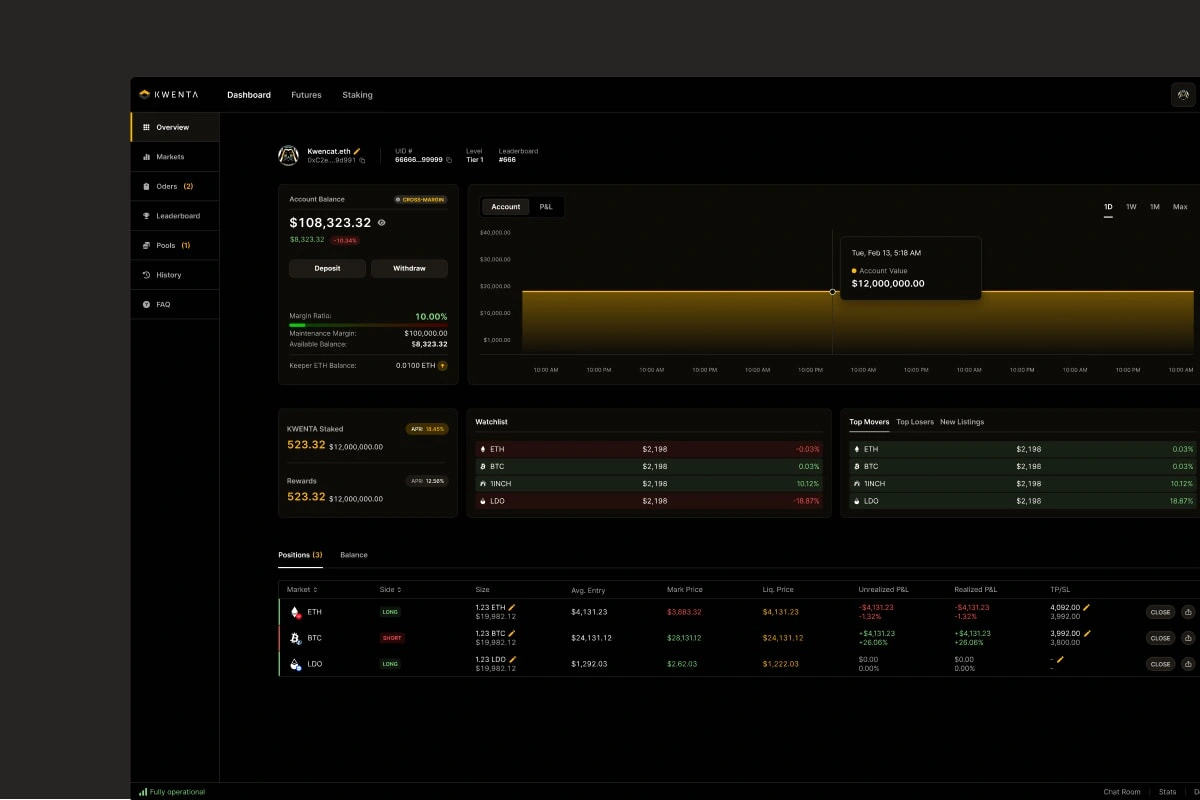Edit TP/SL for BTC position
Viewport: 1200px width, 800px height.
coord(1087,633)
